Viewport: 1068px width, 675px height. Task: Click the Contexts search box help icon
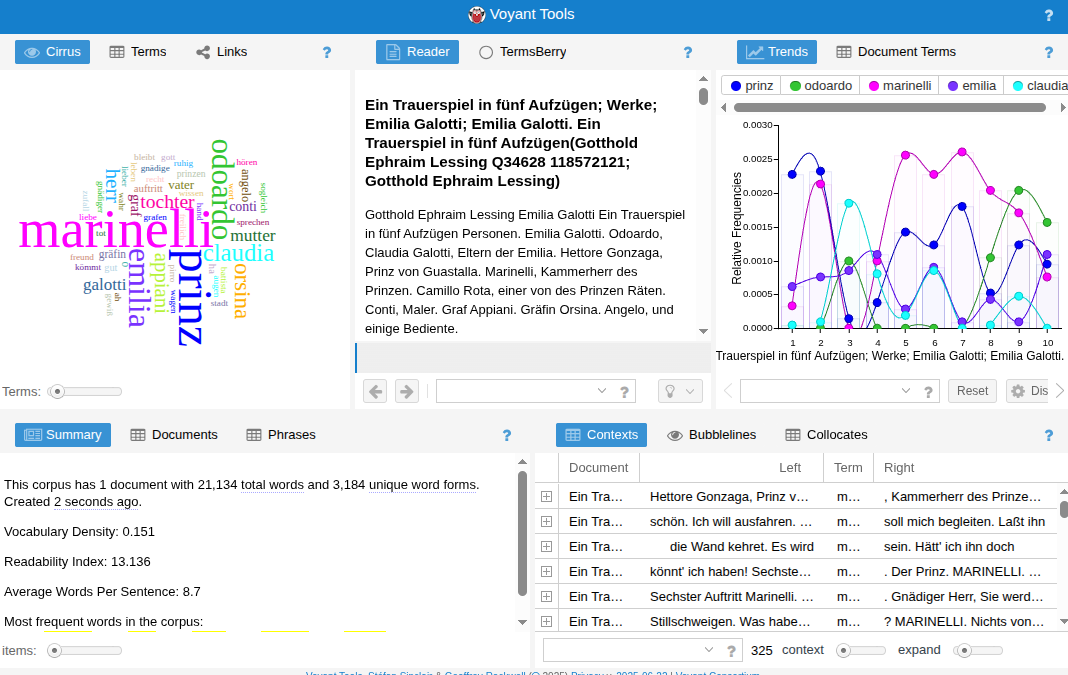click(x=731, y=650)
